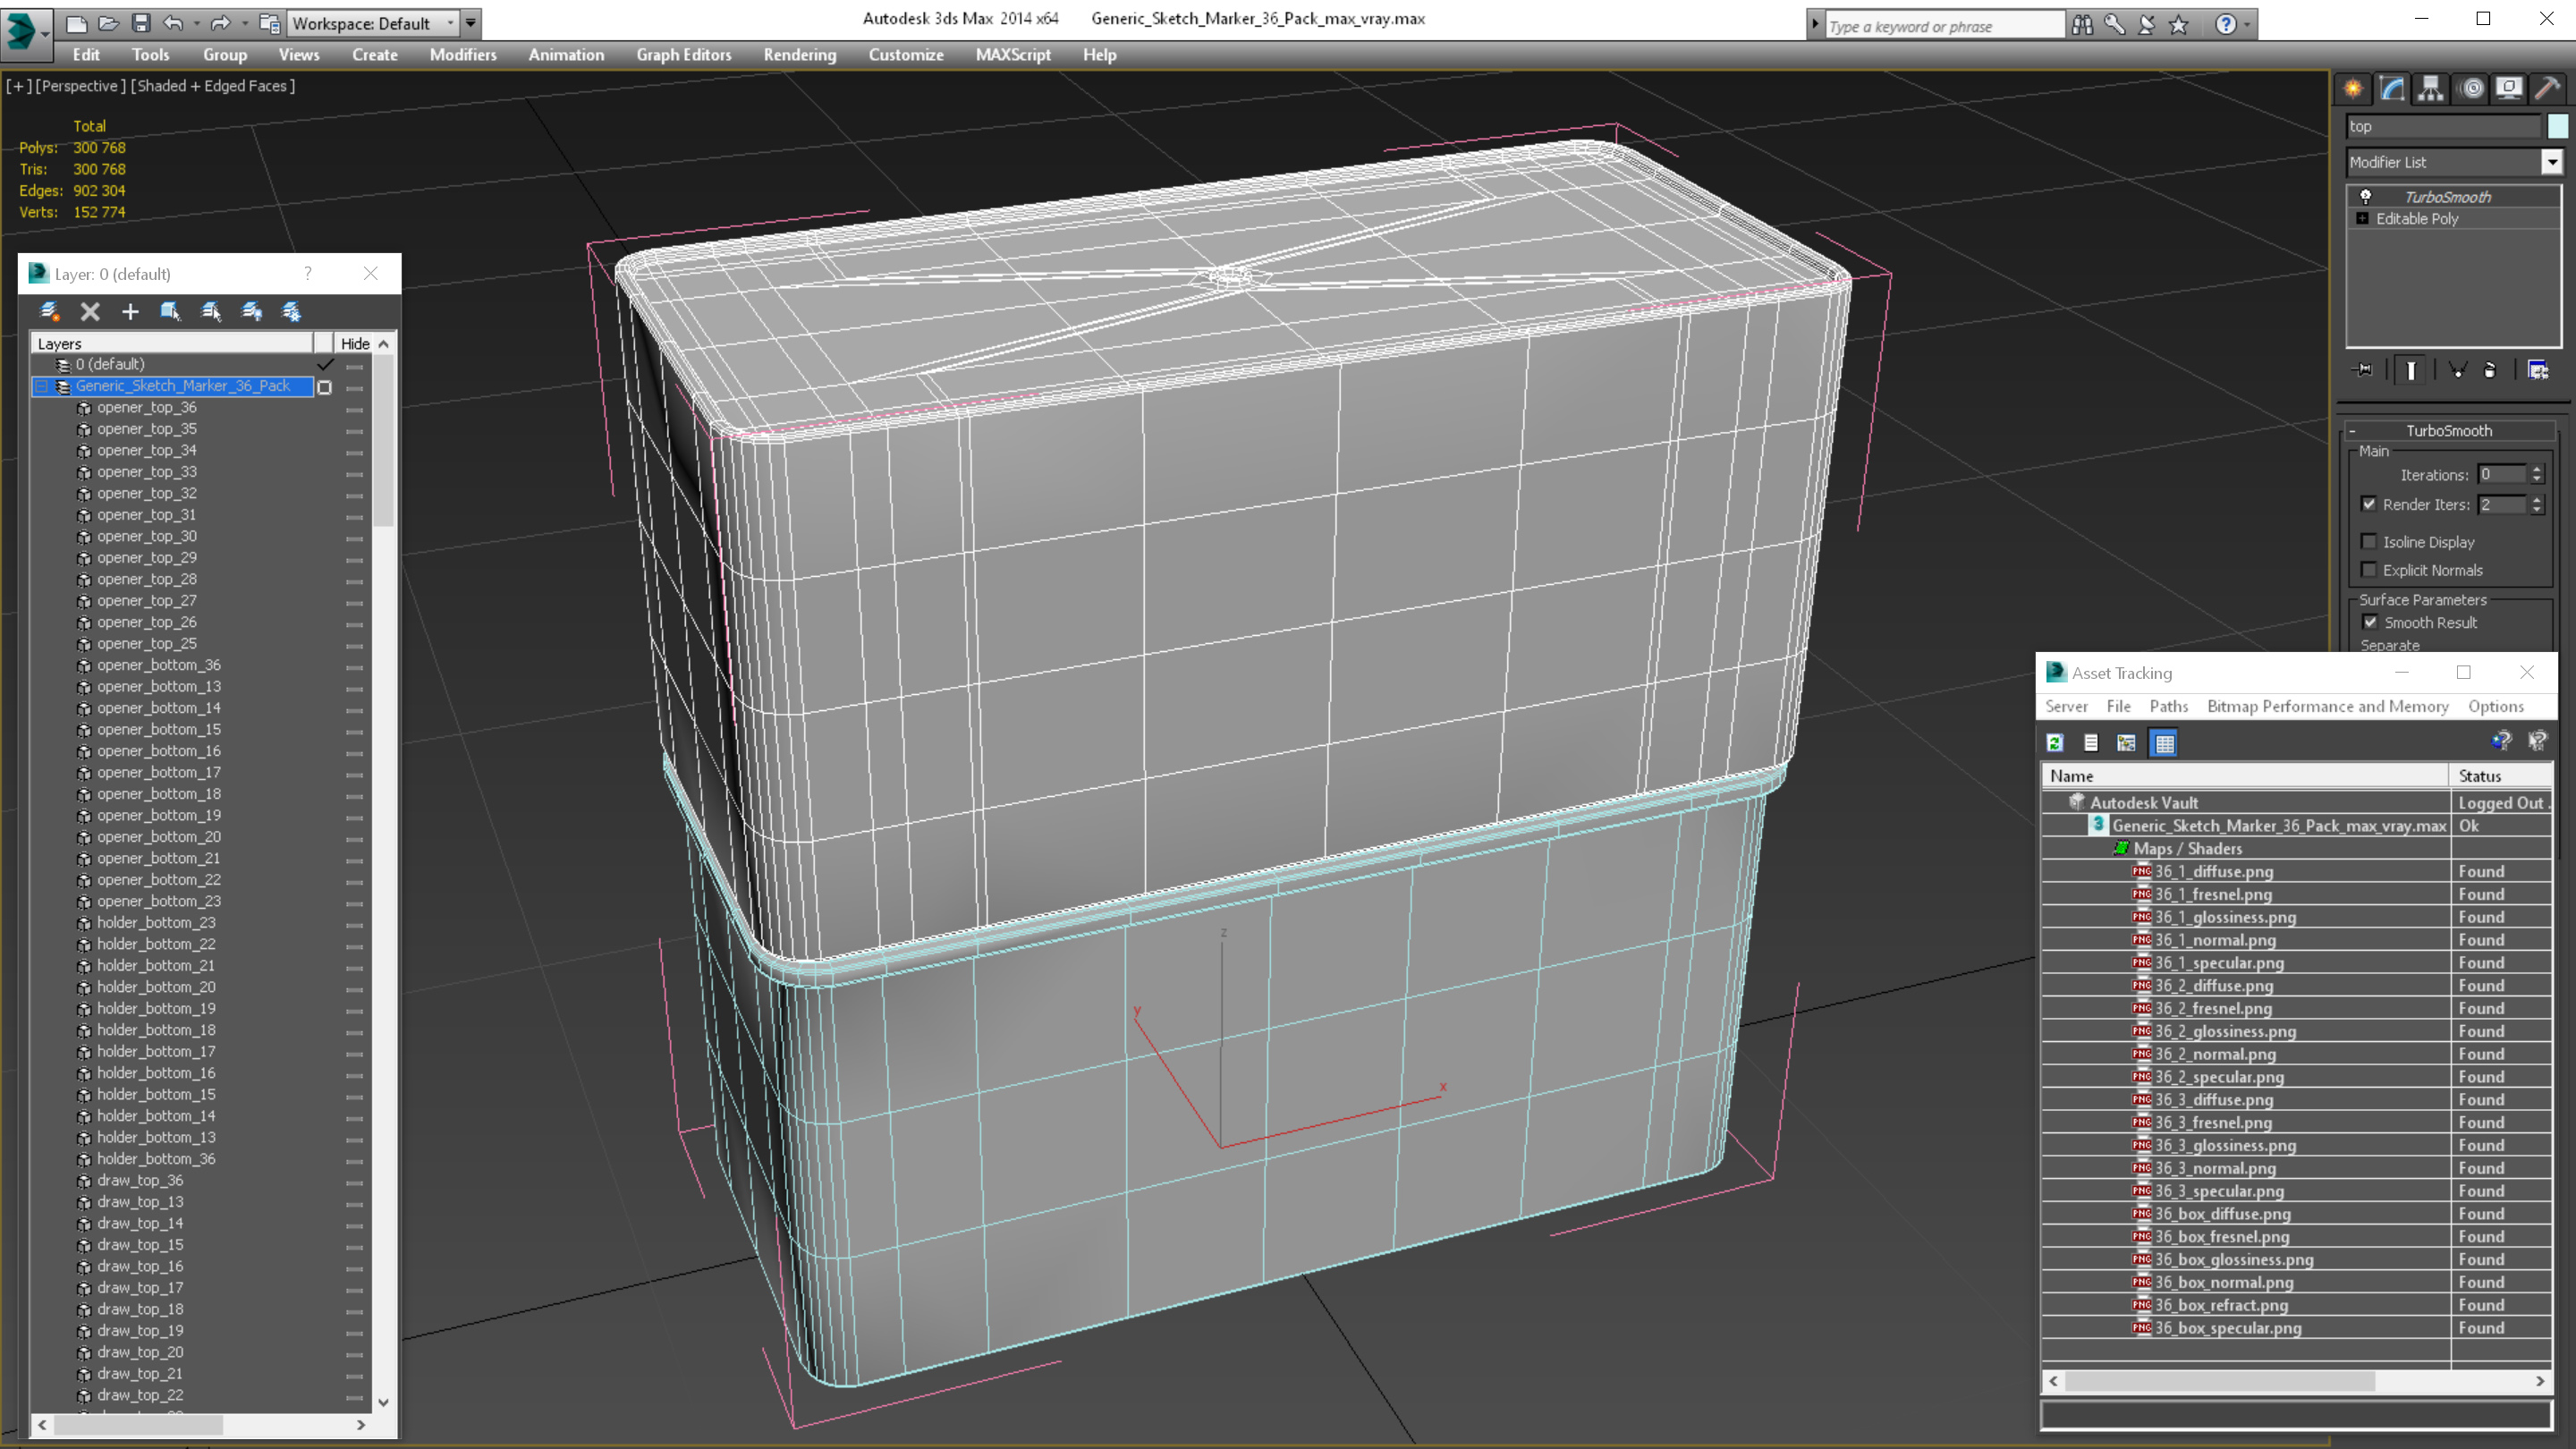Click the Hide column header in Layer dialog

[x=355, y=344]
